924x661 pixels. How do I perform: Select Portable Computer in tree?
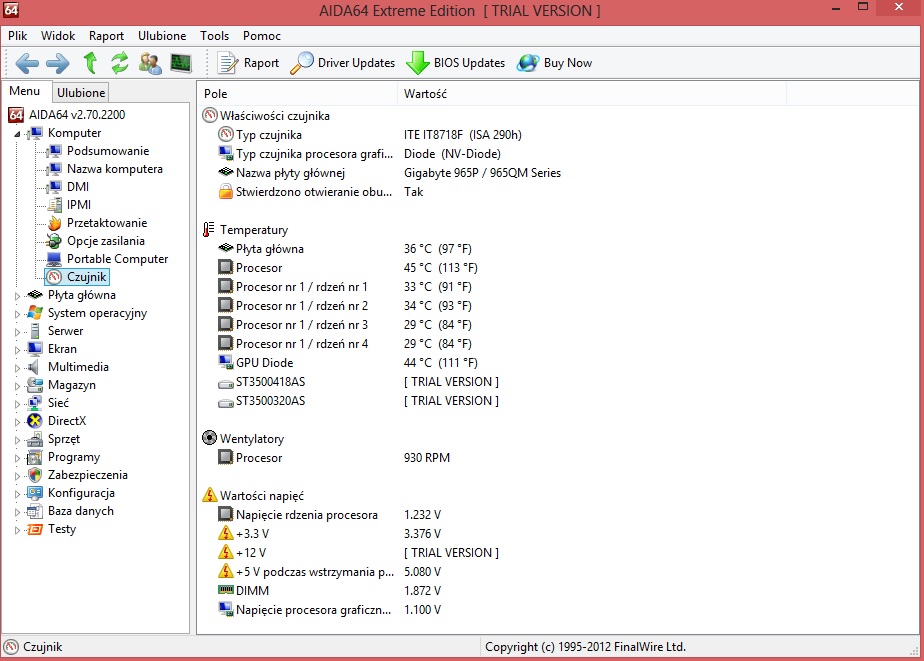pyautogui.click(x=117, y=259)
